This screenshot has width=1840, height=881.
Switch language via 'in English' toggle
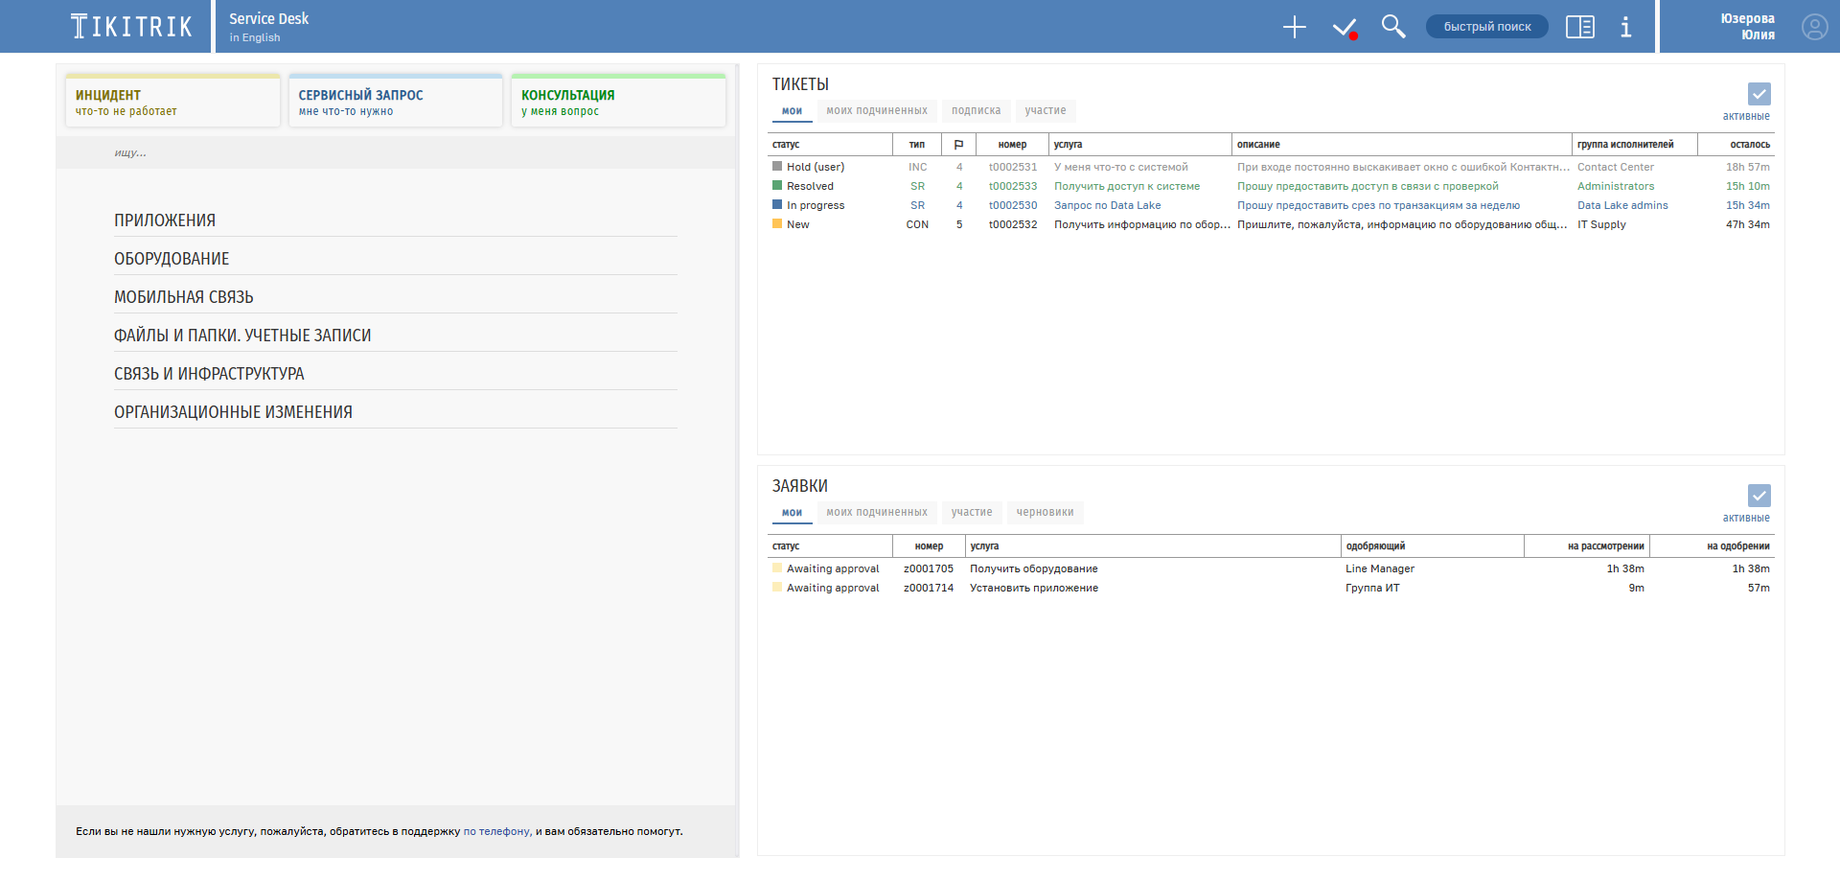click(x=255, y=38)
